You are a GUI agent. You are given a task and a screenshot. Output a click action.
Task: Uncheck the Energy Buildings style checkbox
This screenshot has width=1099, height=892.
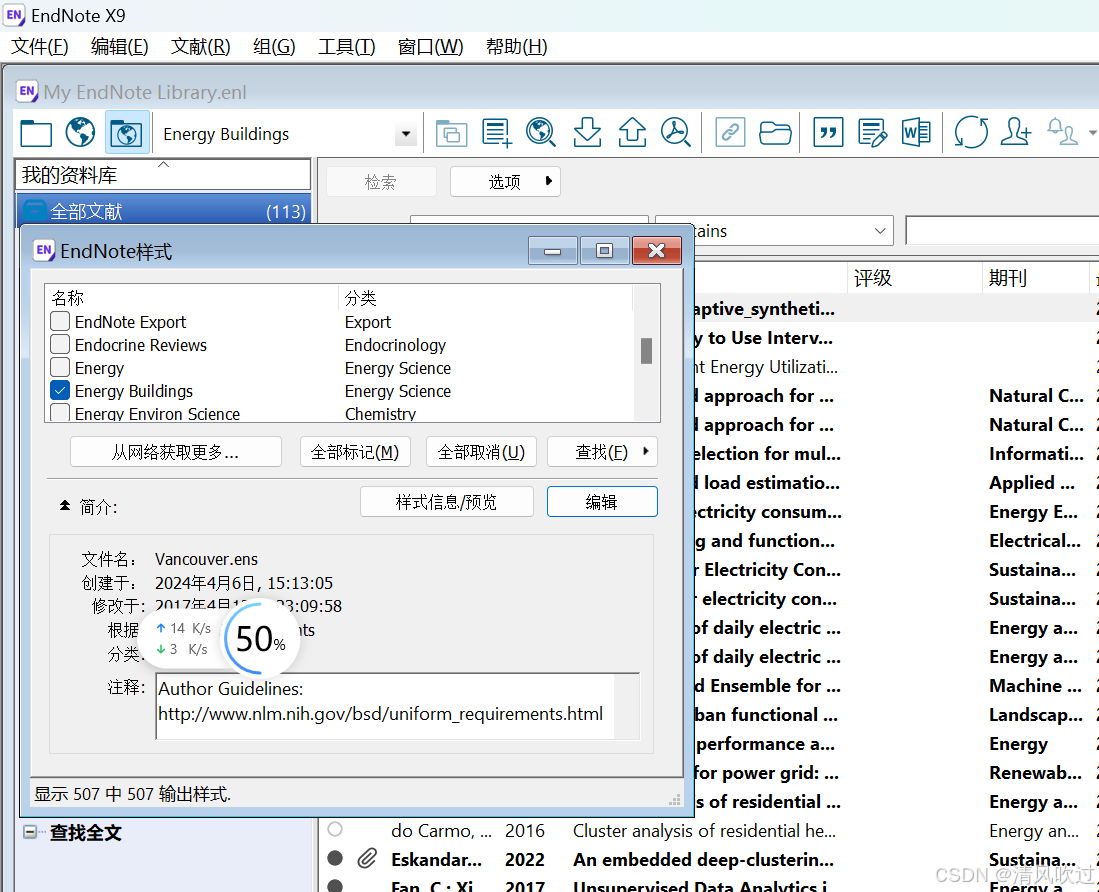[x=60, y=391]
